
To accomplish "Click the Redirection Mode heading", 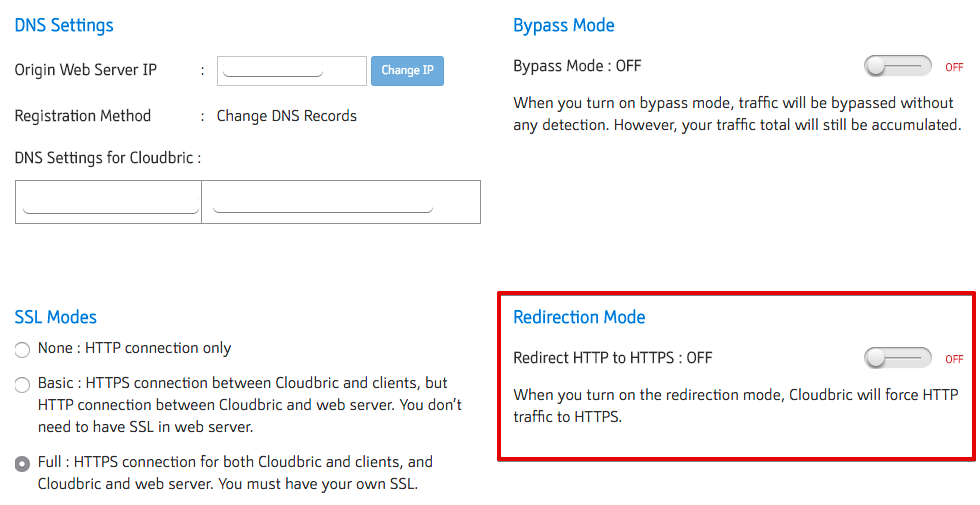I will click(579, 317).
